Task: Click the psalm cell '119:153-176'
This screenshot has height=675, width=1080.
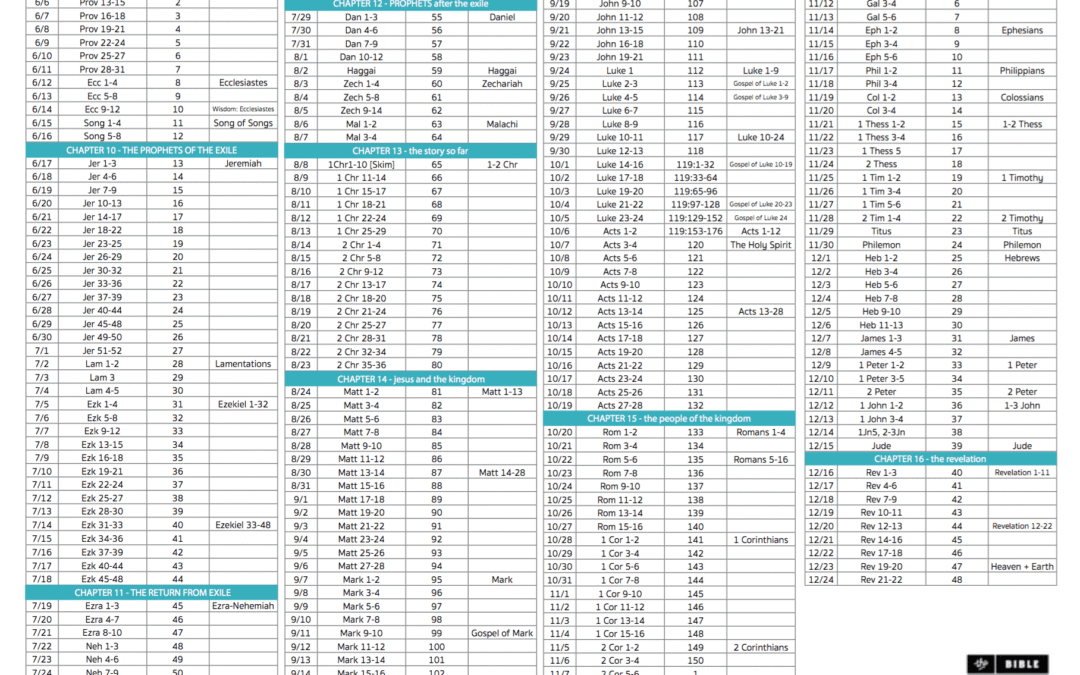Action: click(695, 231)
